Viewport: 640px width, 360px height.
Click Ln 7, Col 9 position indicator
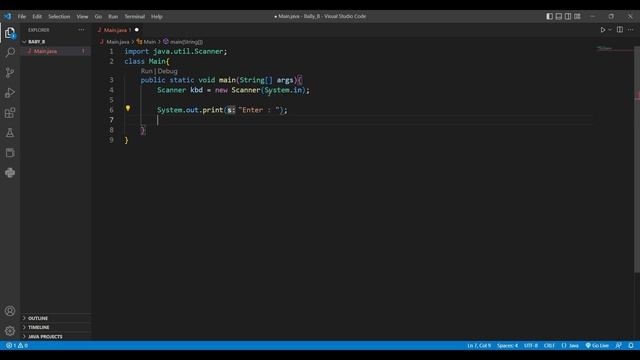click(x=479, y=345)
